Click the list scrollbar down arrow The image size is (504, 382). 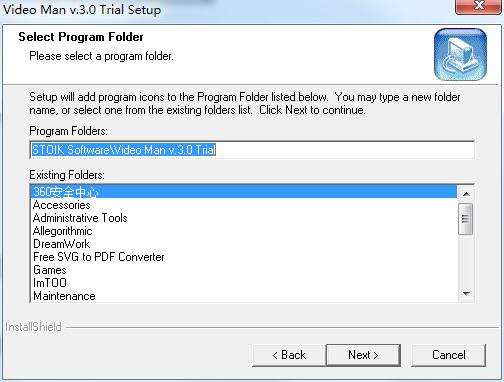click(x=466, y=294)
